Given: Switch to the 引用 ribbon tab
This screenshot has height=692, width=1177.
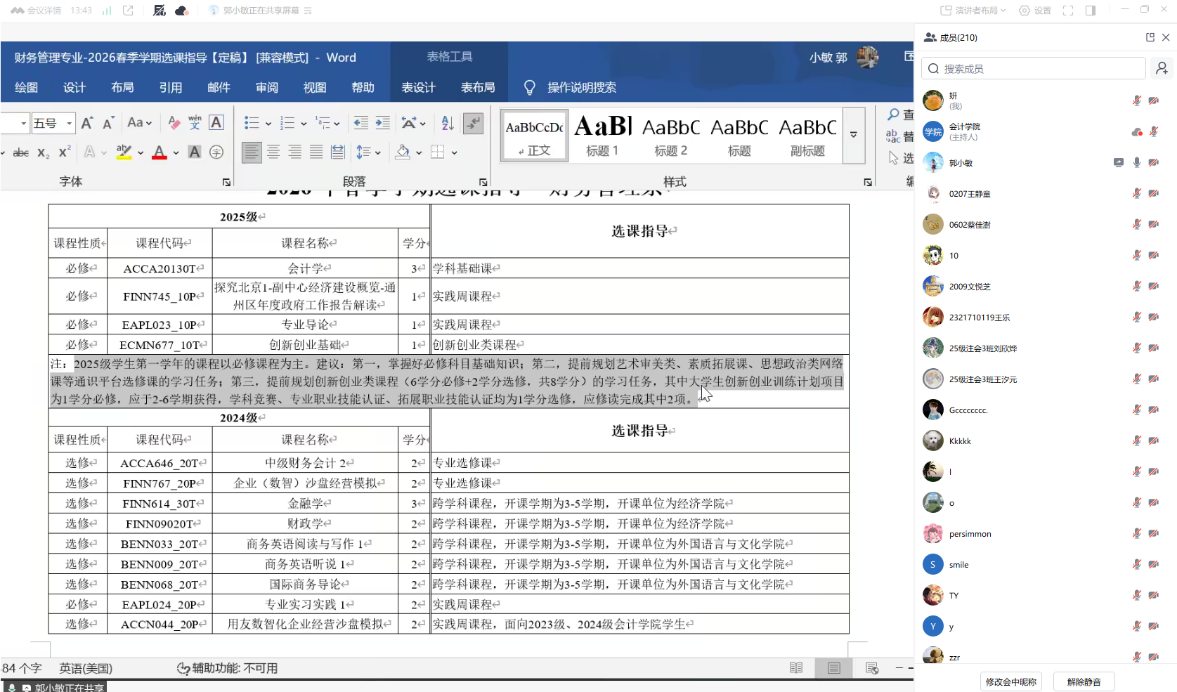Looking at the screenshot, I should point(170,88).
